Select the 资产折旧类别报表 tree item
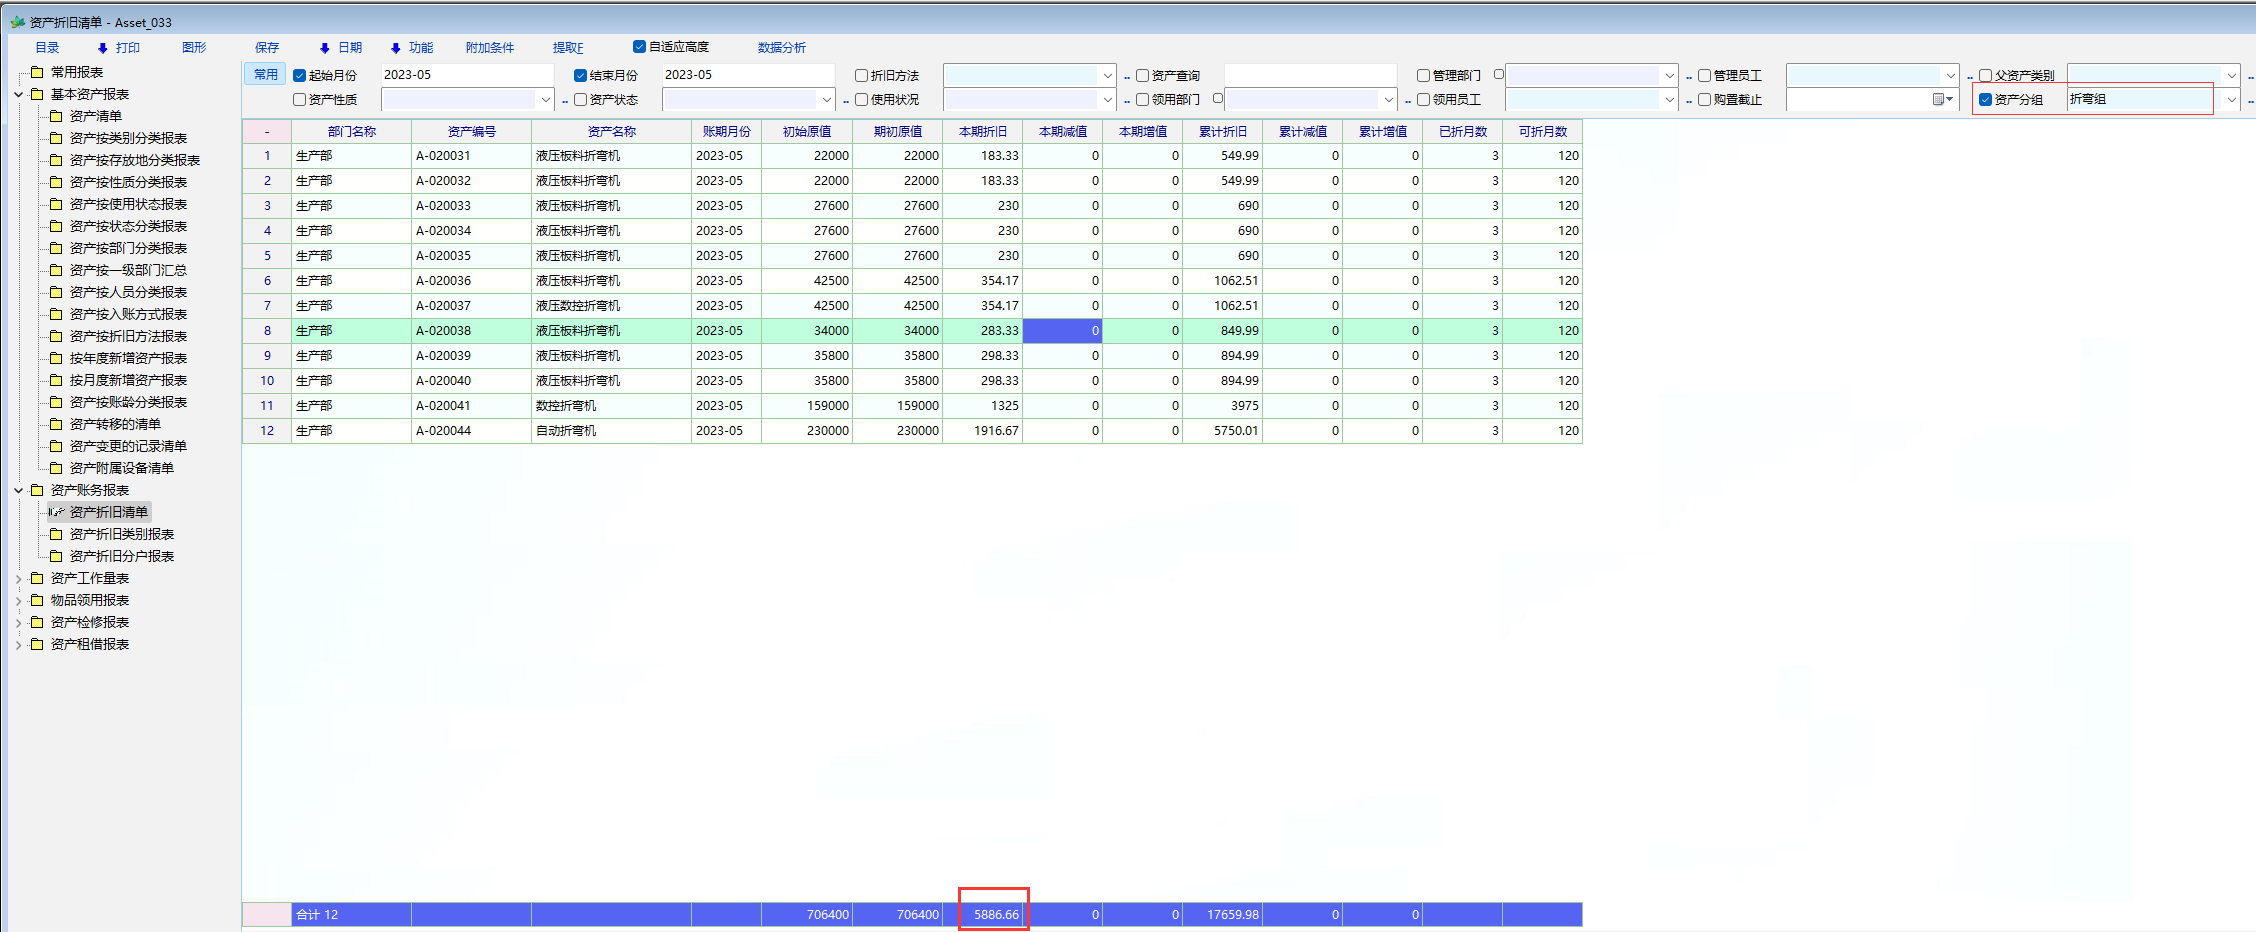 [121, 534]
